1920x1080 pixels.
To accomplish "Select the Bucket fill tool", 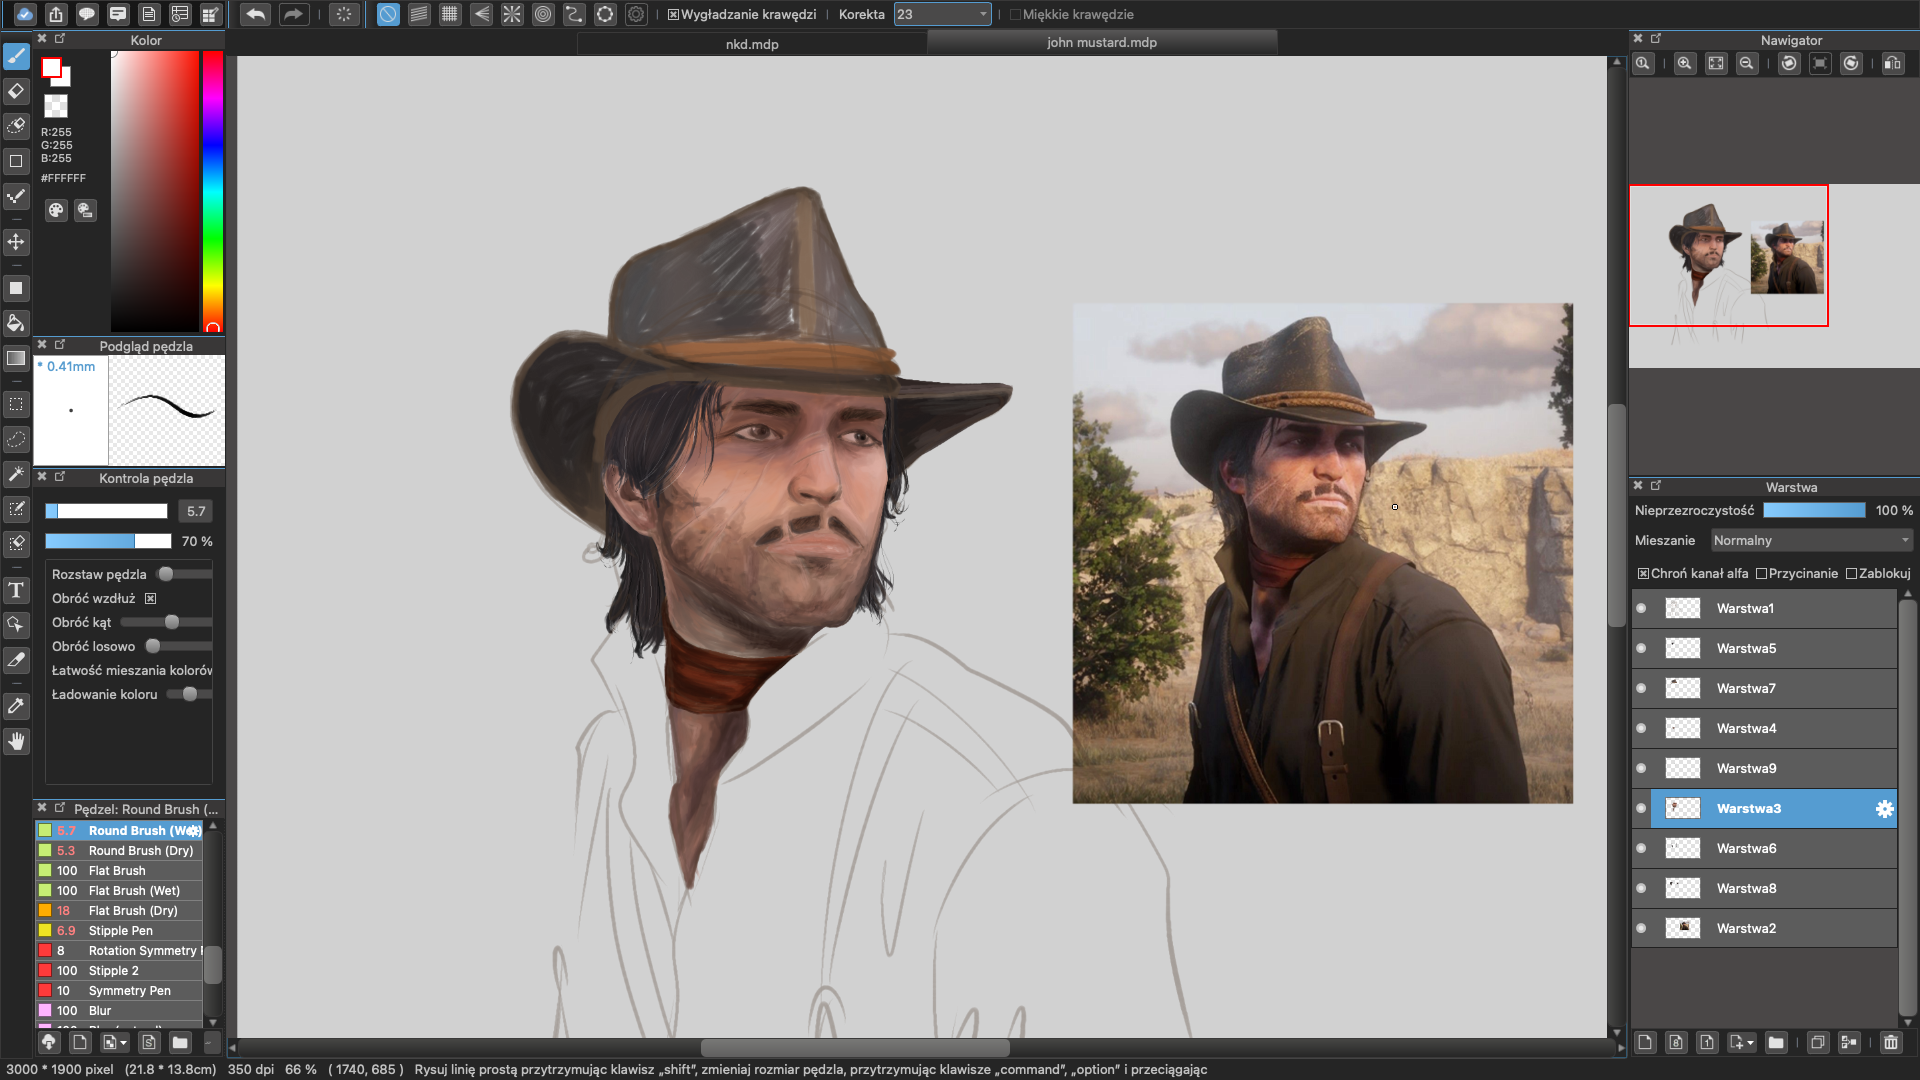I will [x=16, y=323].
